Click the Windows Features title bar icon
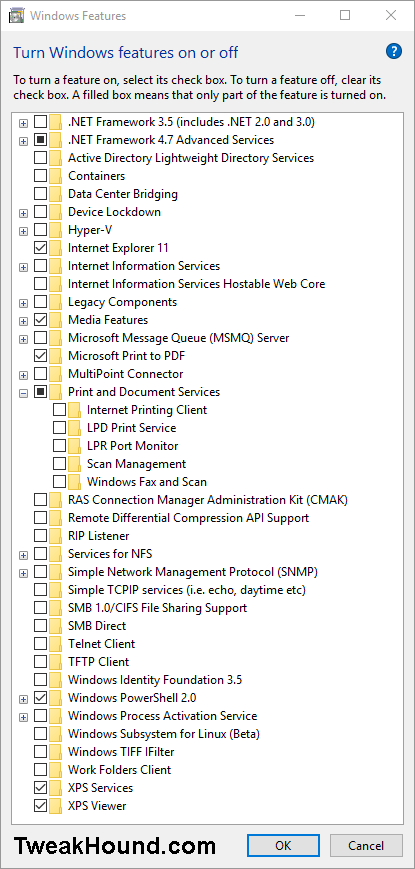The width and height of the screenshot is (415, 869). (16, 15)
